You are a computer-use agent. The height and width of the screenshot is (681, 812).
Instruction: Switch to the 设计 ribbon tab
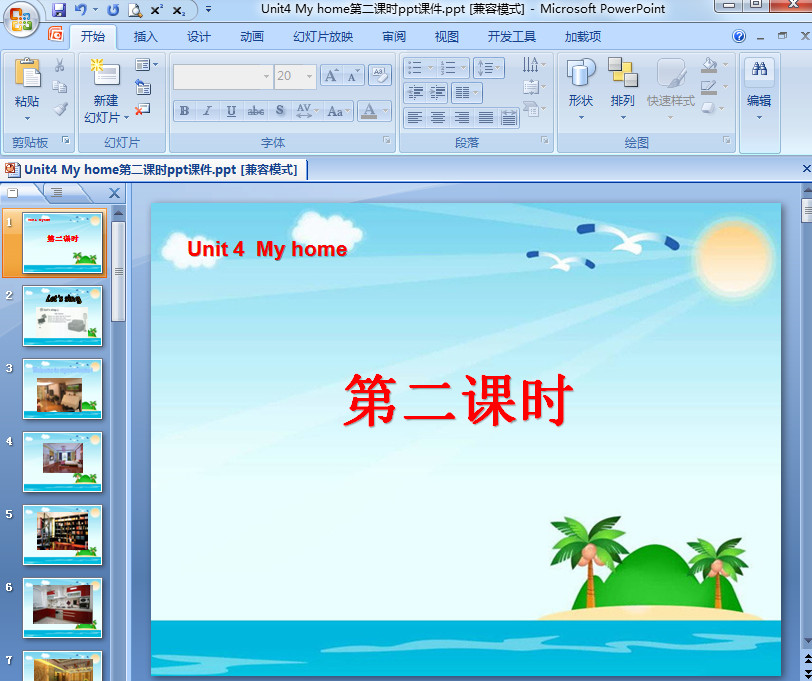click(x=198, y=37)
